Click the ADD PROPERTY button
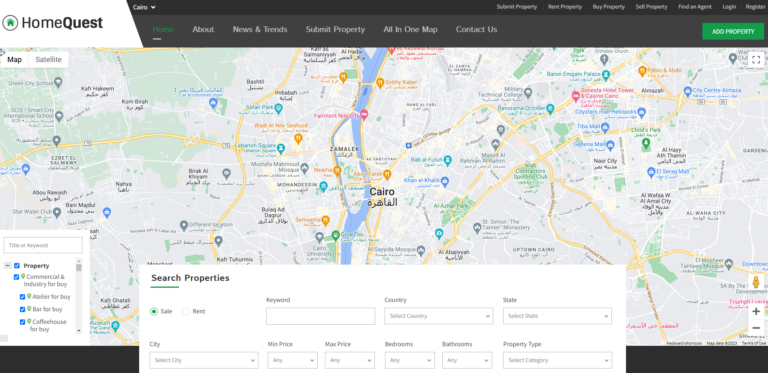Image resolution: width=768 pixels, height=373 pixels. 733,31
